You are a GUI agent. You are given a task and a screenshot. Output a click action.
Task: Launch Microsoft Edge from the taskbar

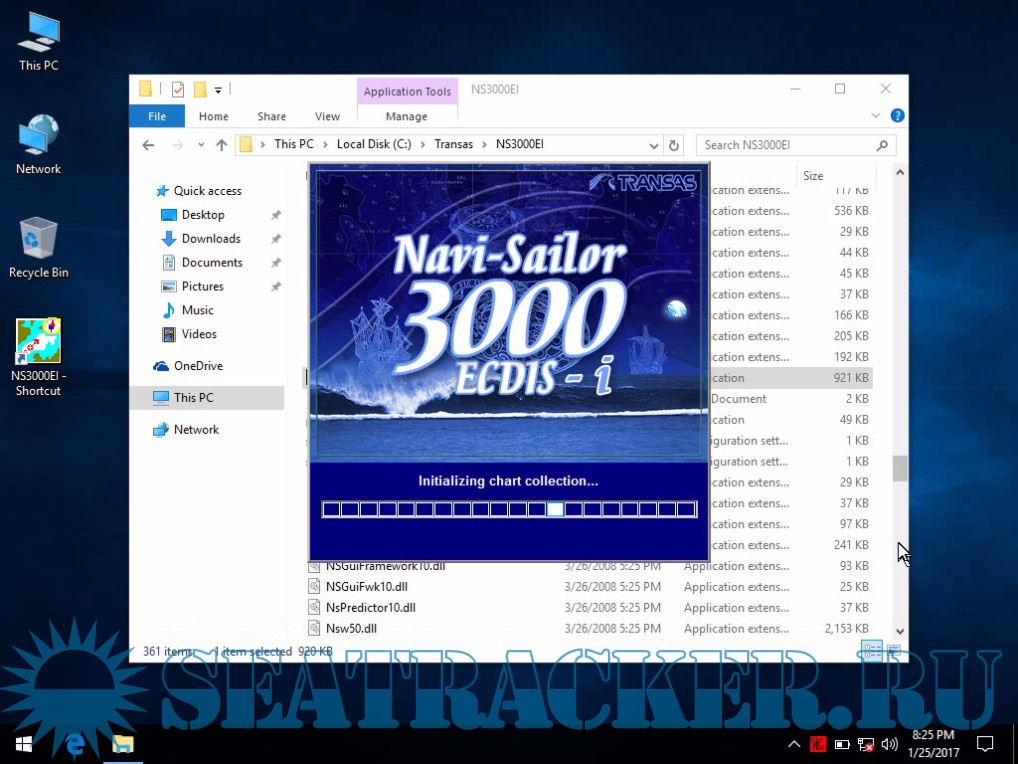tap(74, 744)
